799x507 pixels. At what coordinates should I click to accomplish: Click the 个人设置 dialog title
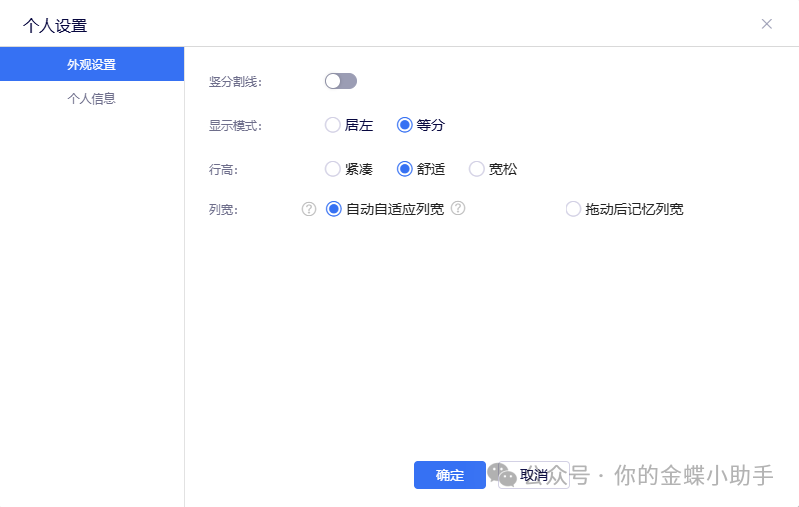[55, 25]
